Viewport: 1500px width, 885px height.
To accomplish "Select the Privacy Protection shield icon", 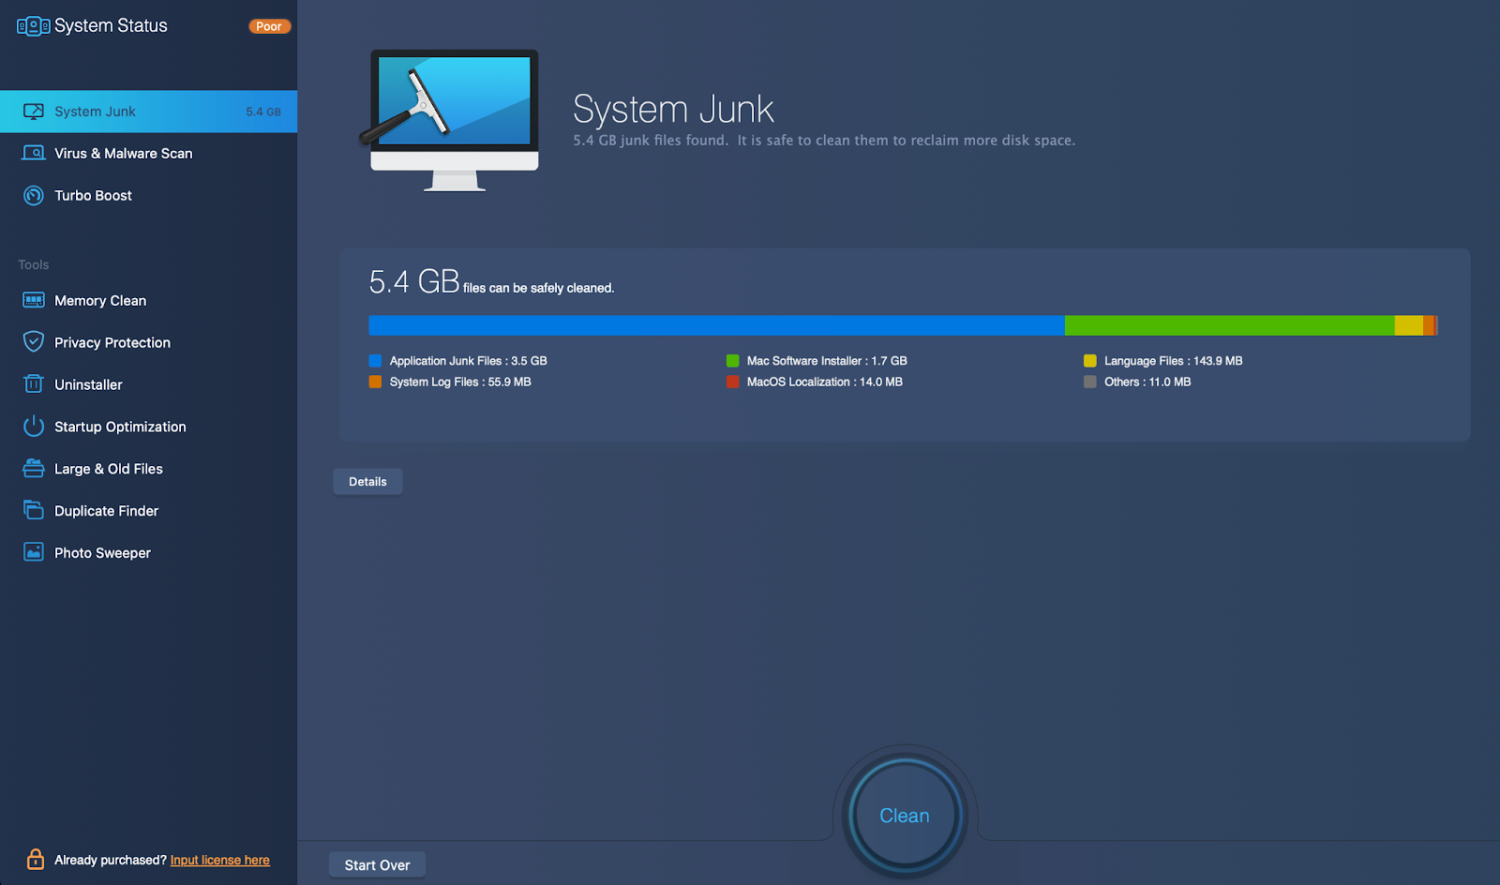I will (x=33, y=342).
